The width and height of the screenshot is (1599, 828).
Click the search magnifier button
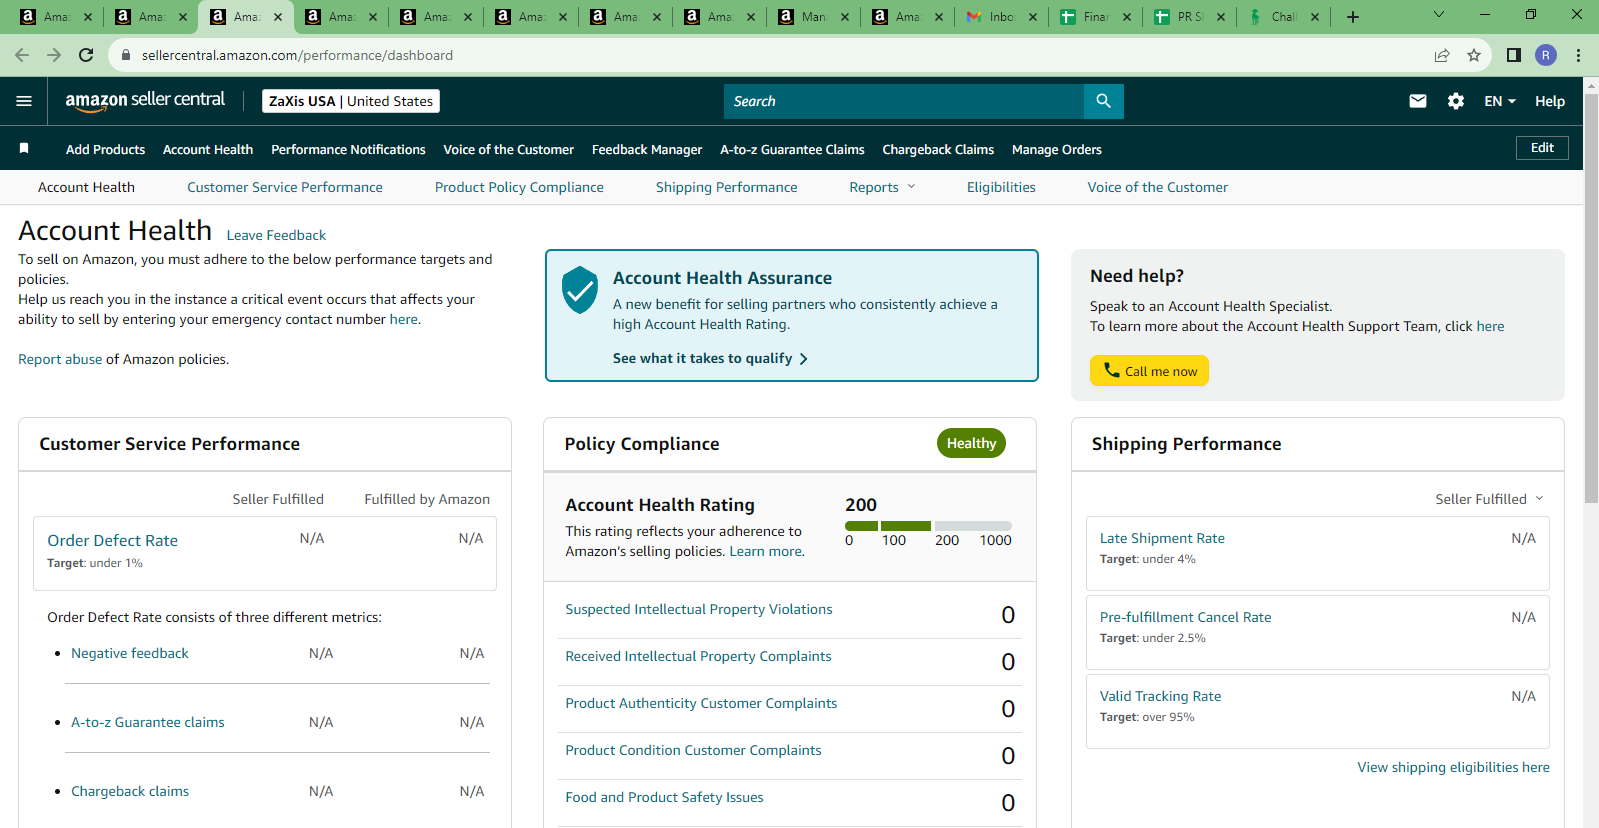(x=1103, y=101)
